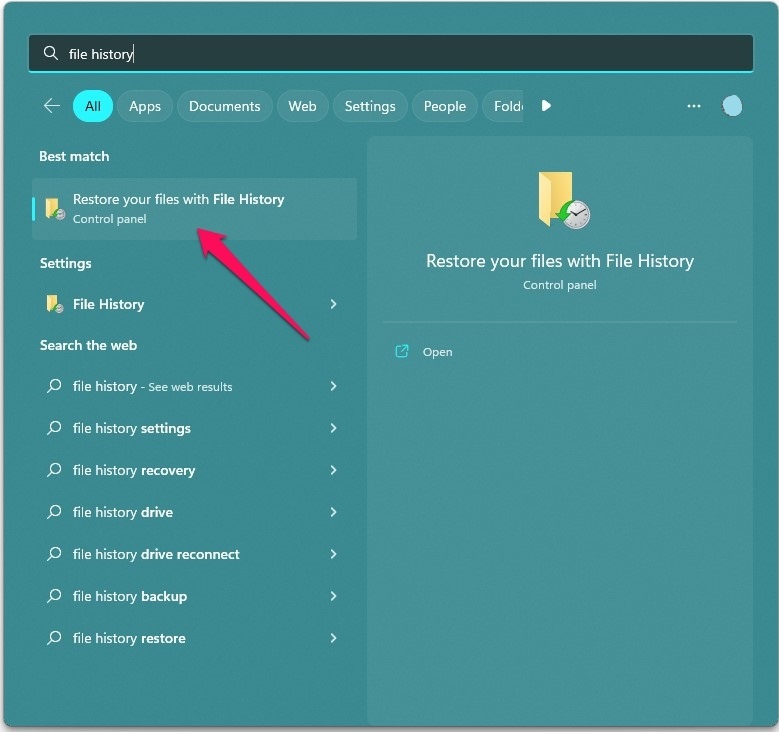Image resolution: width=779 pixels, height=732 pixels.
Task: Click magnifier icon beside 'See web results'
Action: (x=54, y=386)
